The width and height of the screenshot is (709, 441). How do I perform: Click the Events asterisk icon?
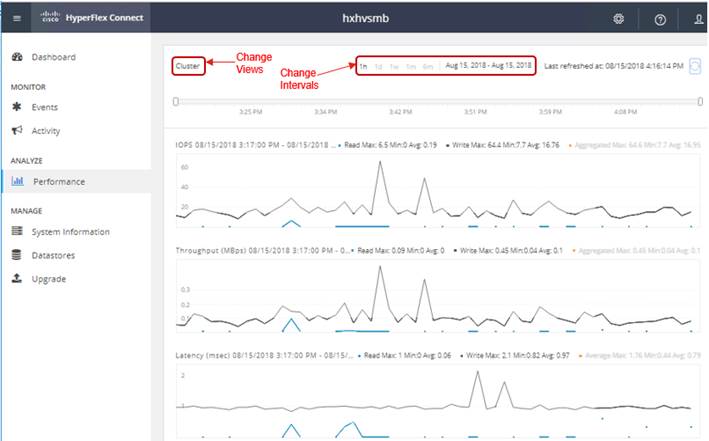(17, 107)
